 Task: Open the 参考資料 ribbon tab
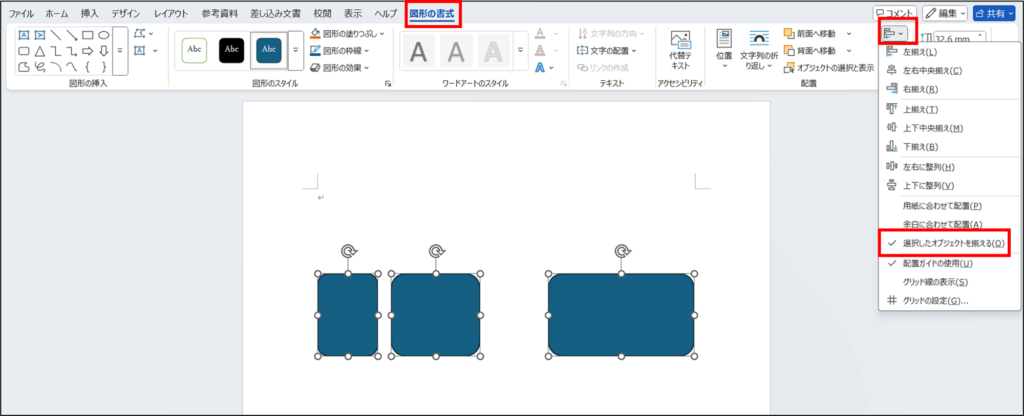pyautogui.click(x=221, y=14)
